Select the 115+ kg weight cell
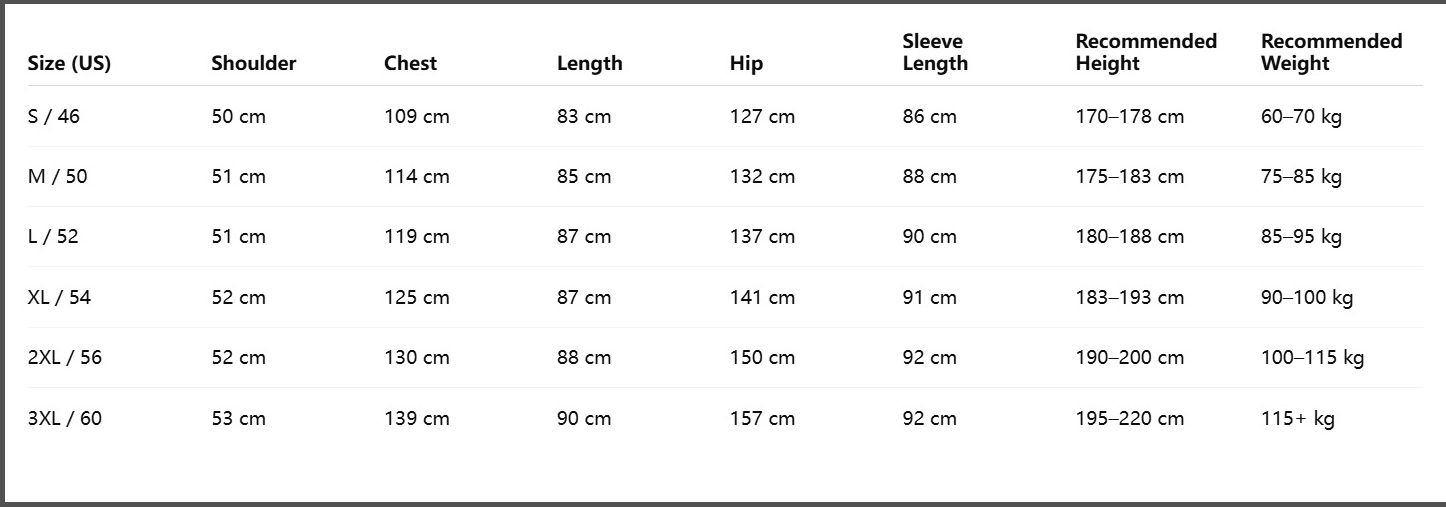Viewport: 1446px width, 507px height. (1297, 418)
